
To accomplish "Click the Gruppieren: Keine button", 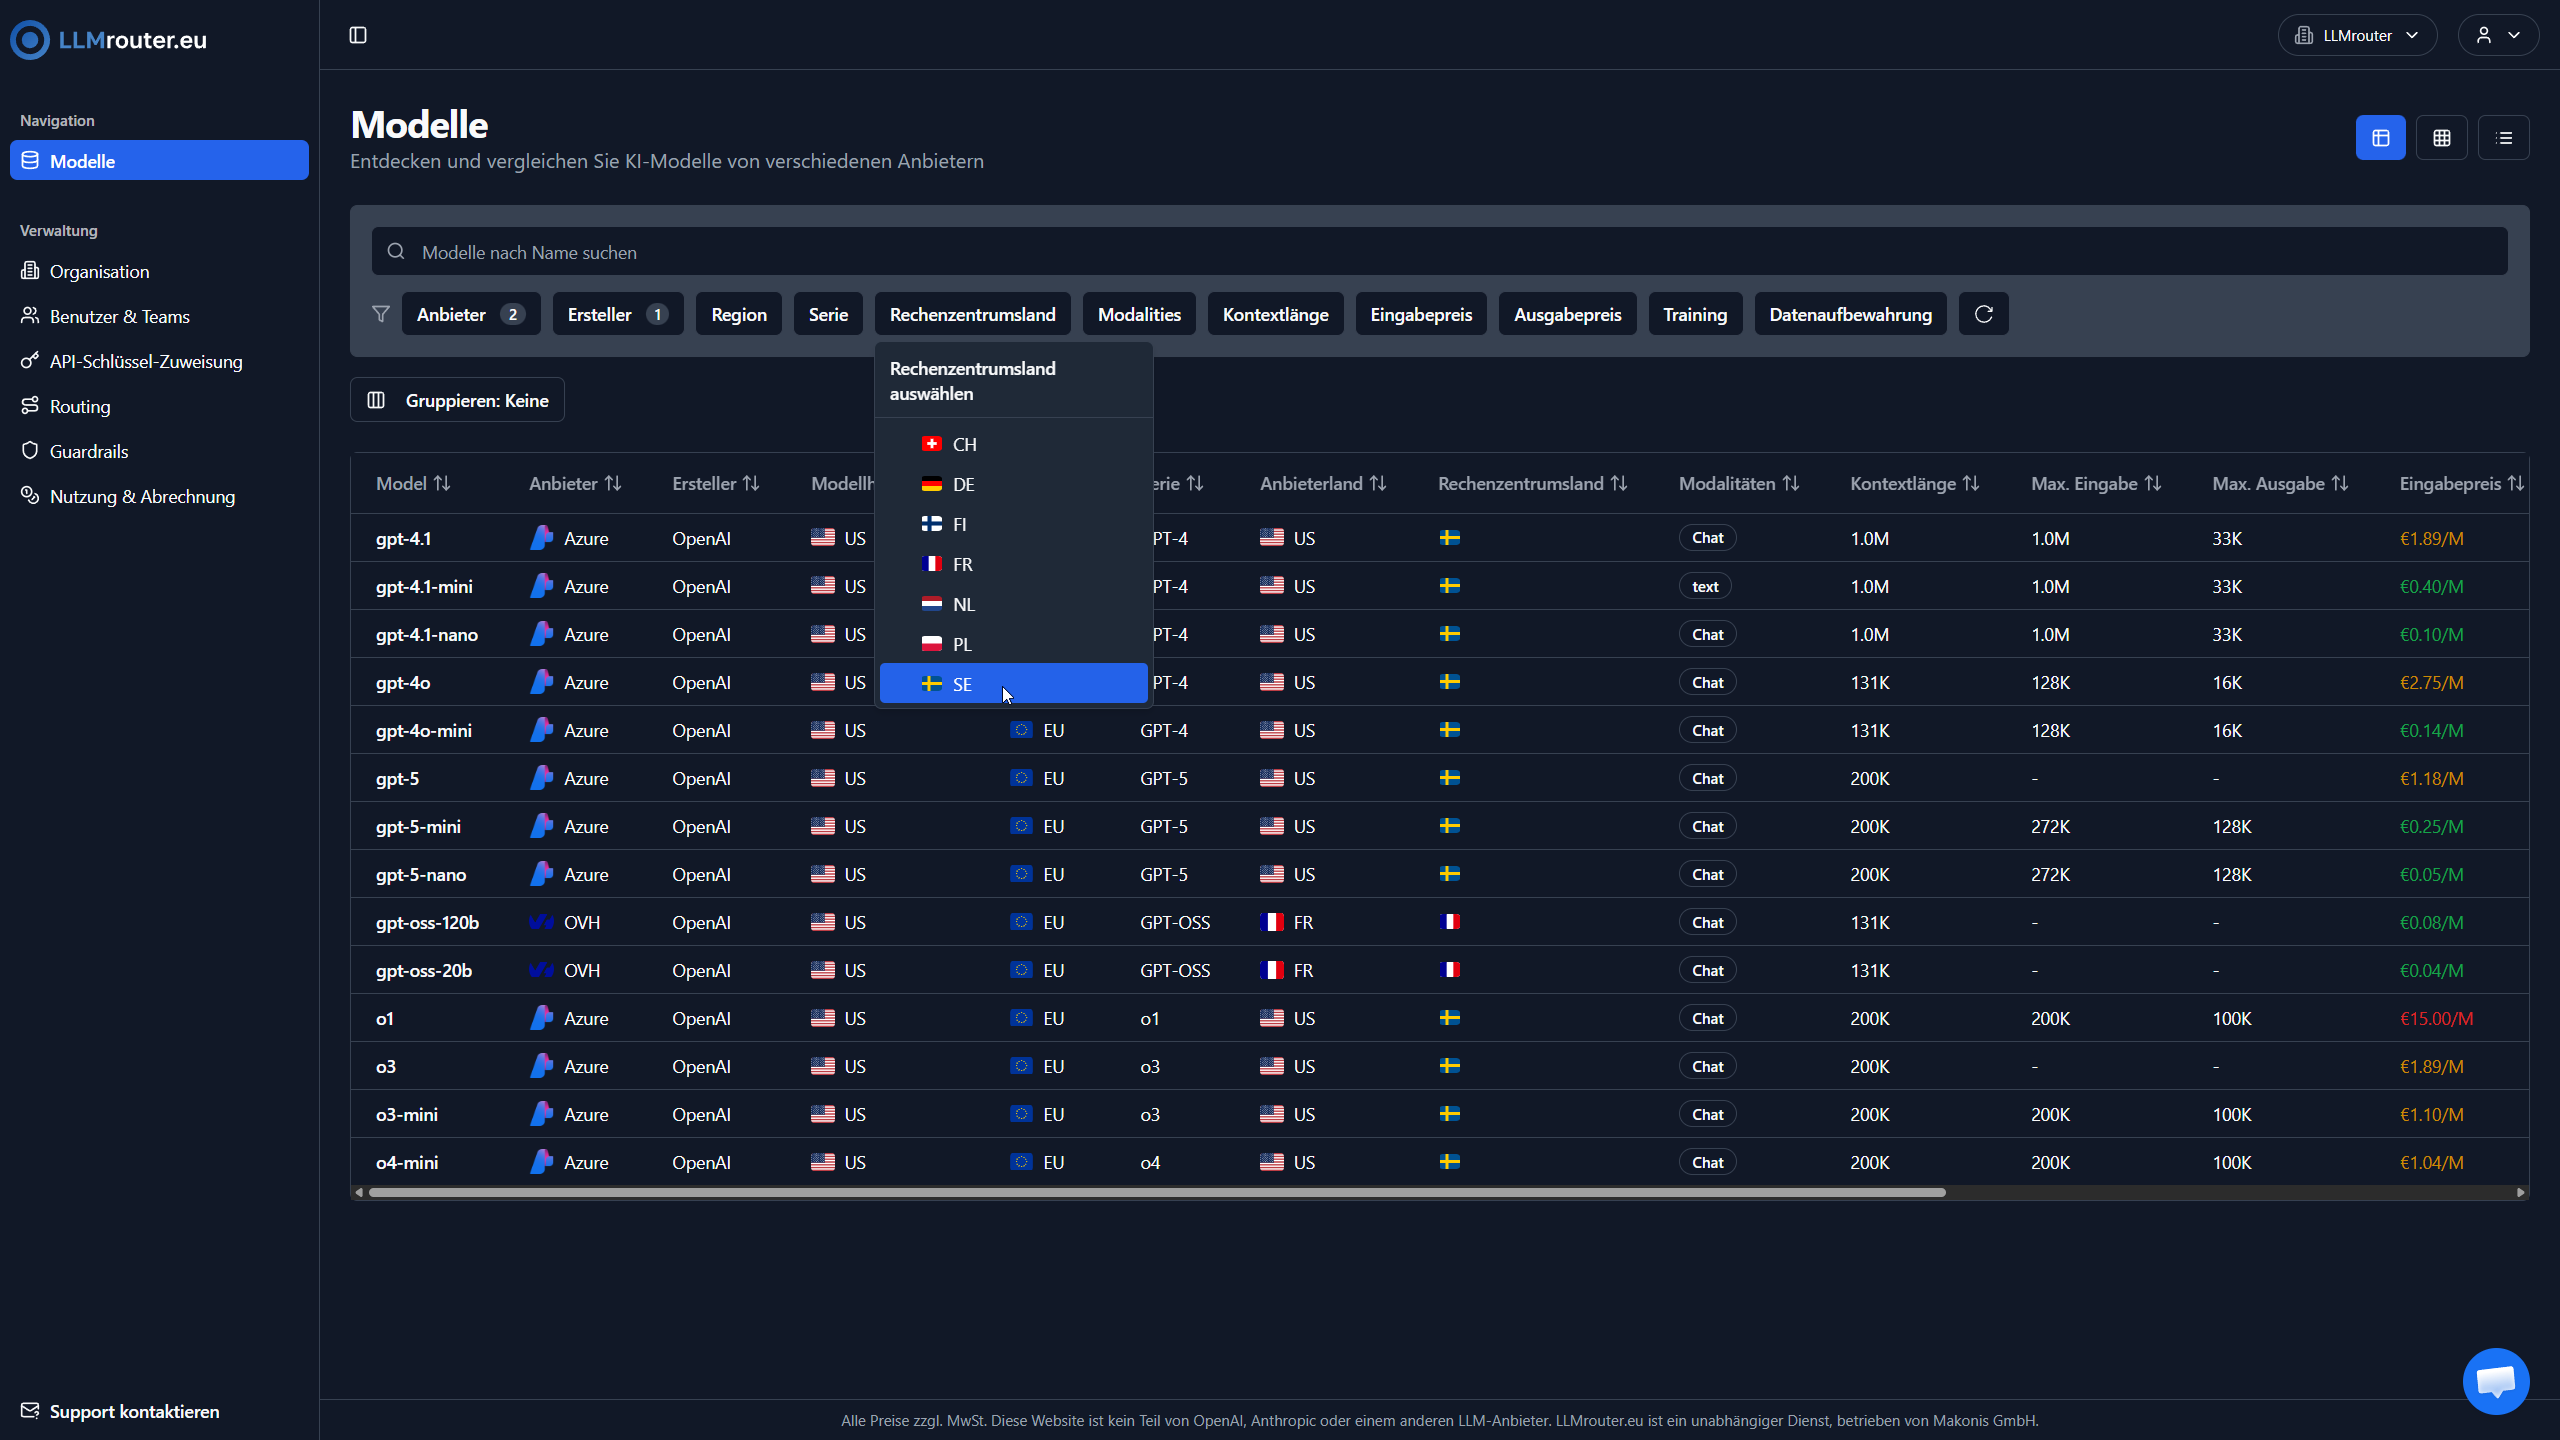I will click(457, 400).
